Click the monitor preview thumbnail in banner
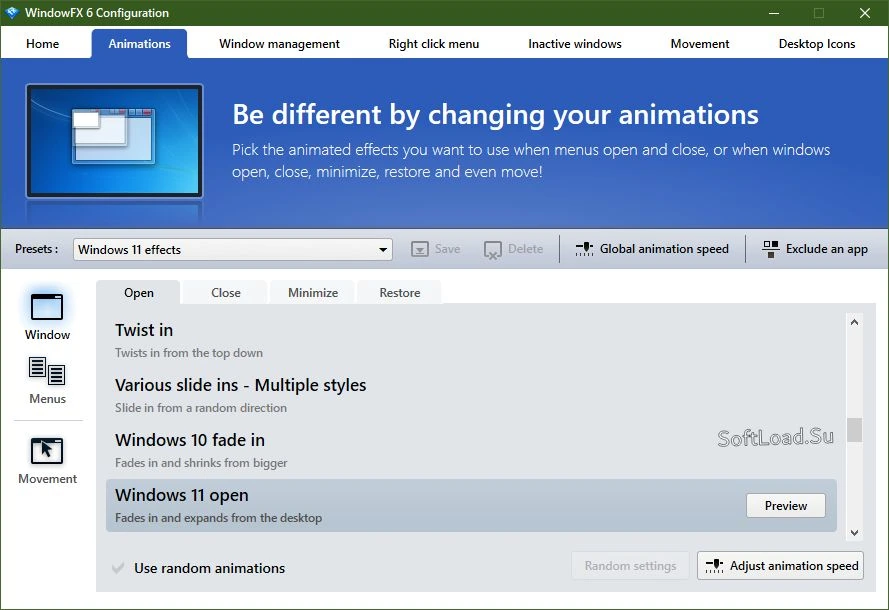 (114, 141)
